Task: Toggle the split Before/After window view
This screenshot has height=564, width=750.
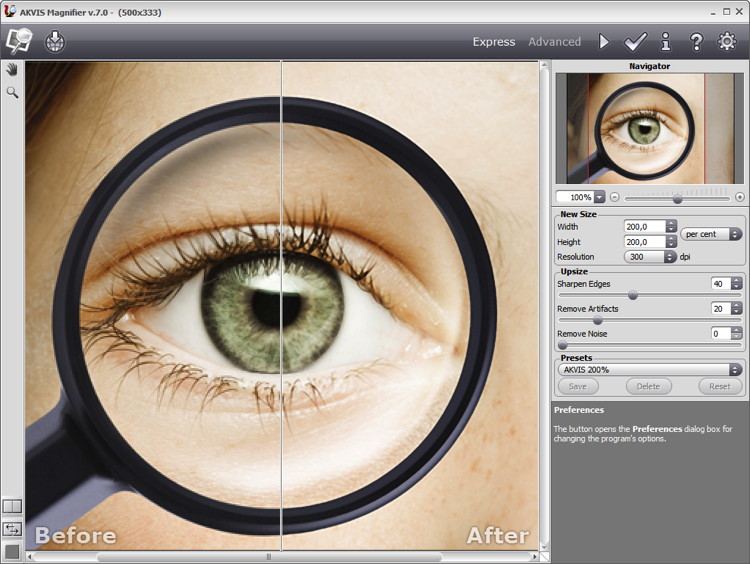Action: point(12,507)
